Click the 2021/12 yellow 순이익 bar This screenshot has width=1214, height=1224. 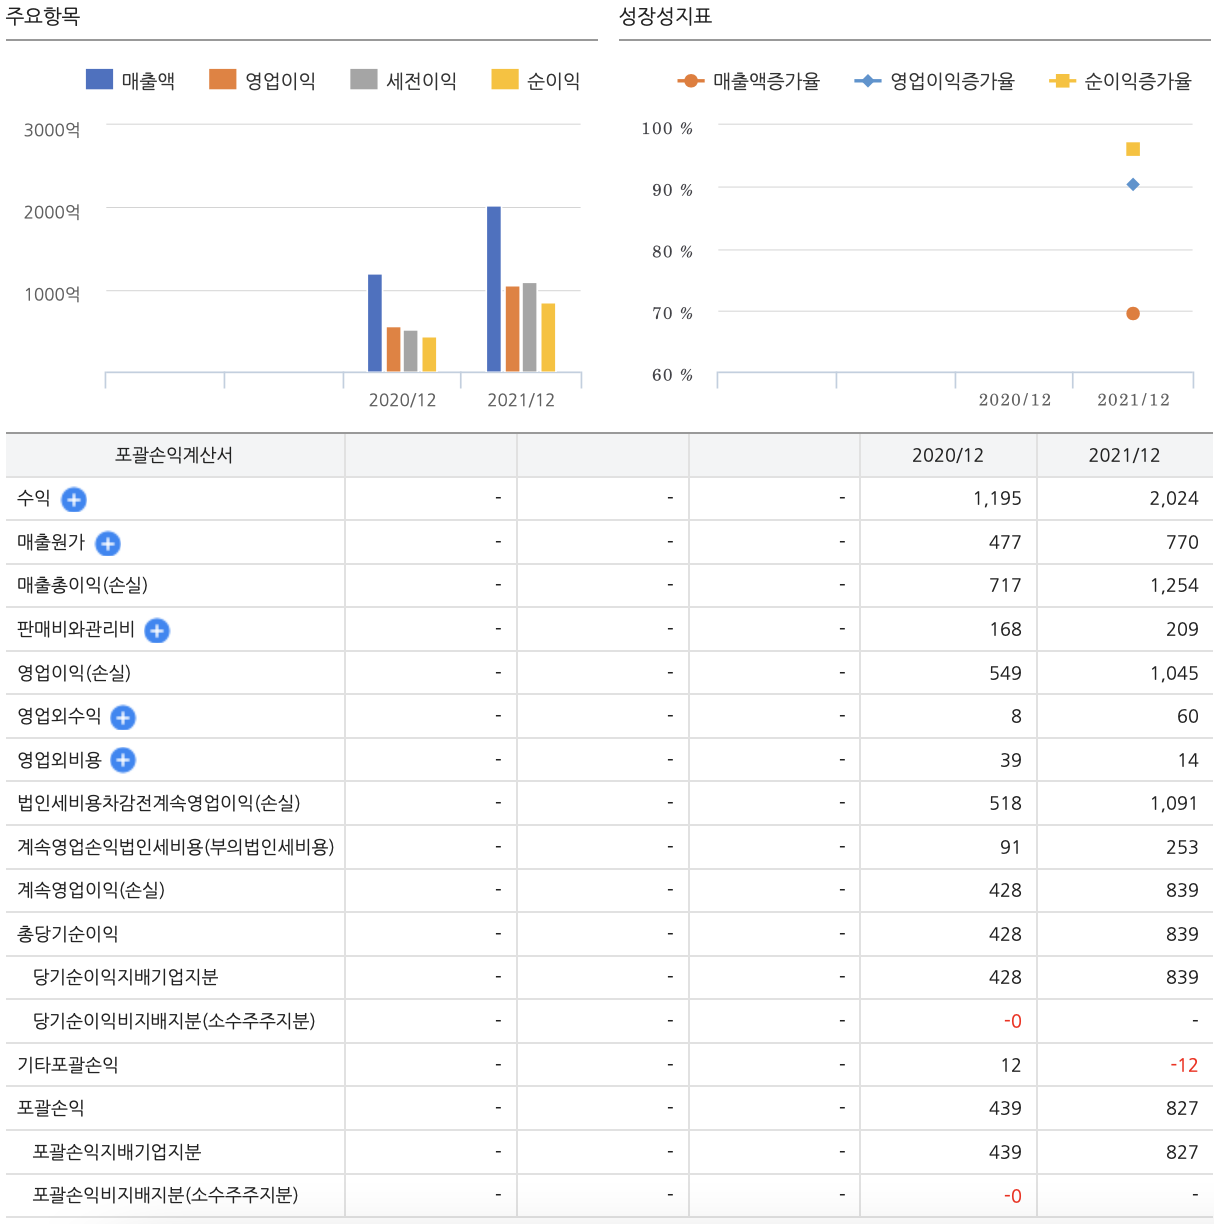pos(548,338)
